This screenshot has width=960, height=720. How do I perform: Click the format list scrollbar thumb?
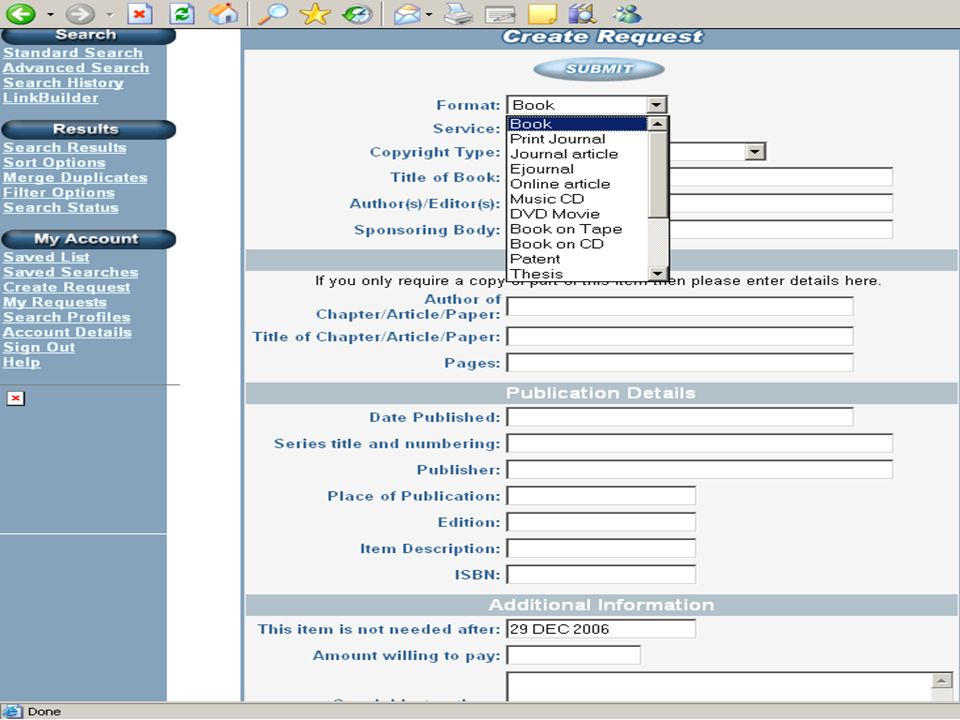[658, 174]
